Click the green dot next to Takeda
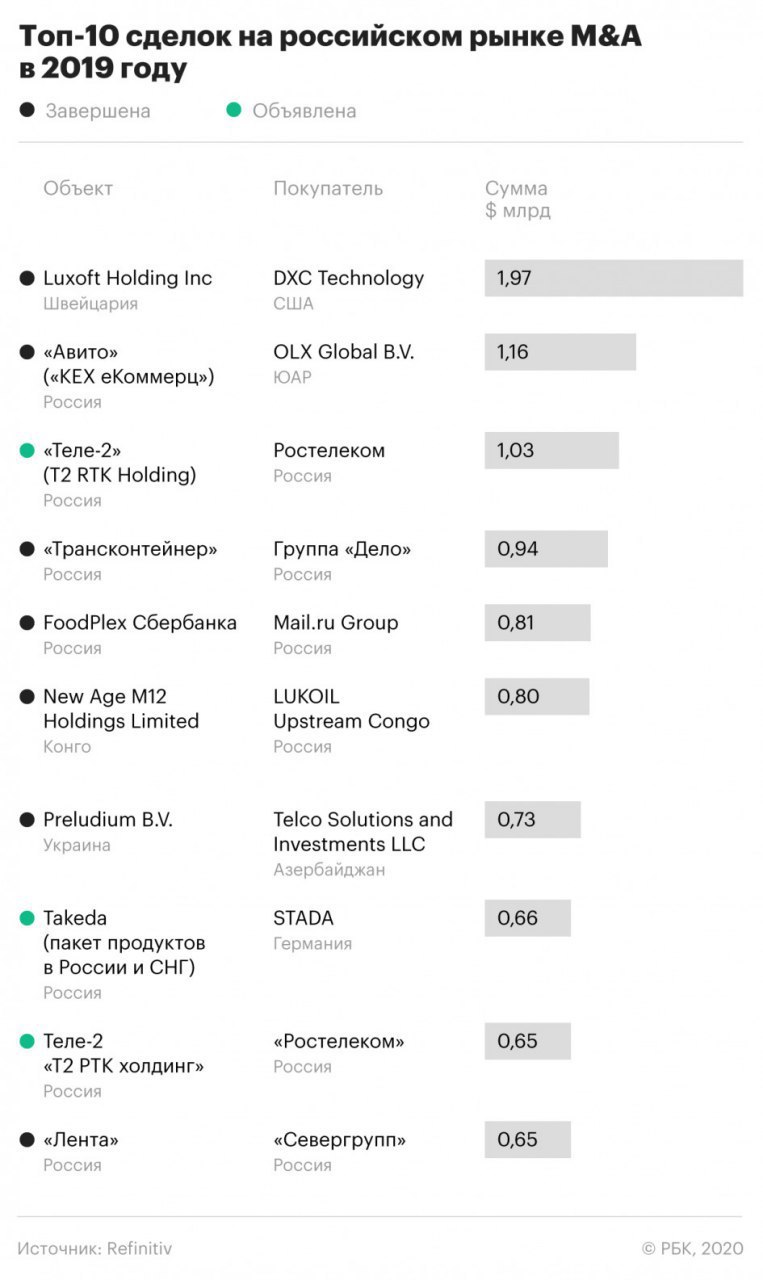 point(27,918)
